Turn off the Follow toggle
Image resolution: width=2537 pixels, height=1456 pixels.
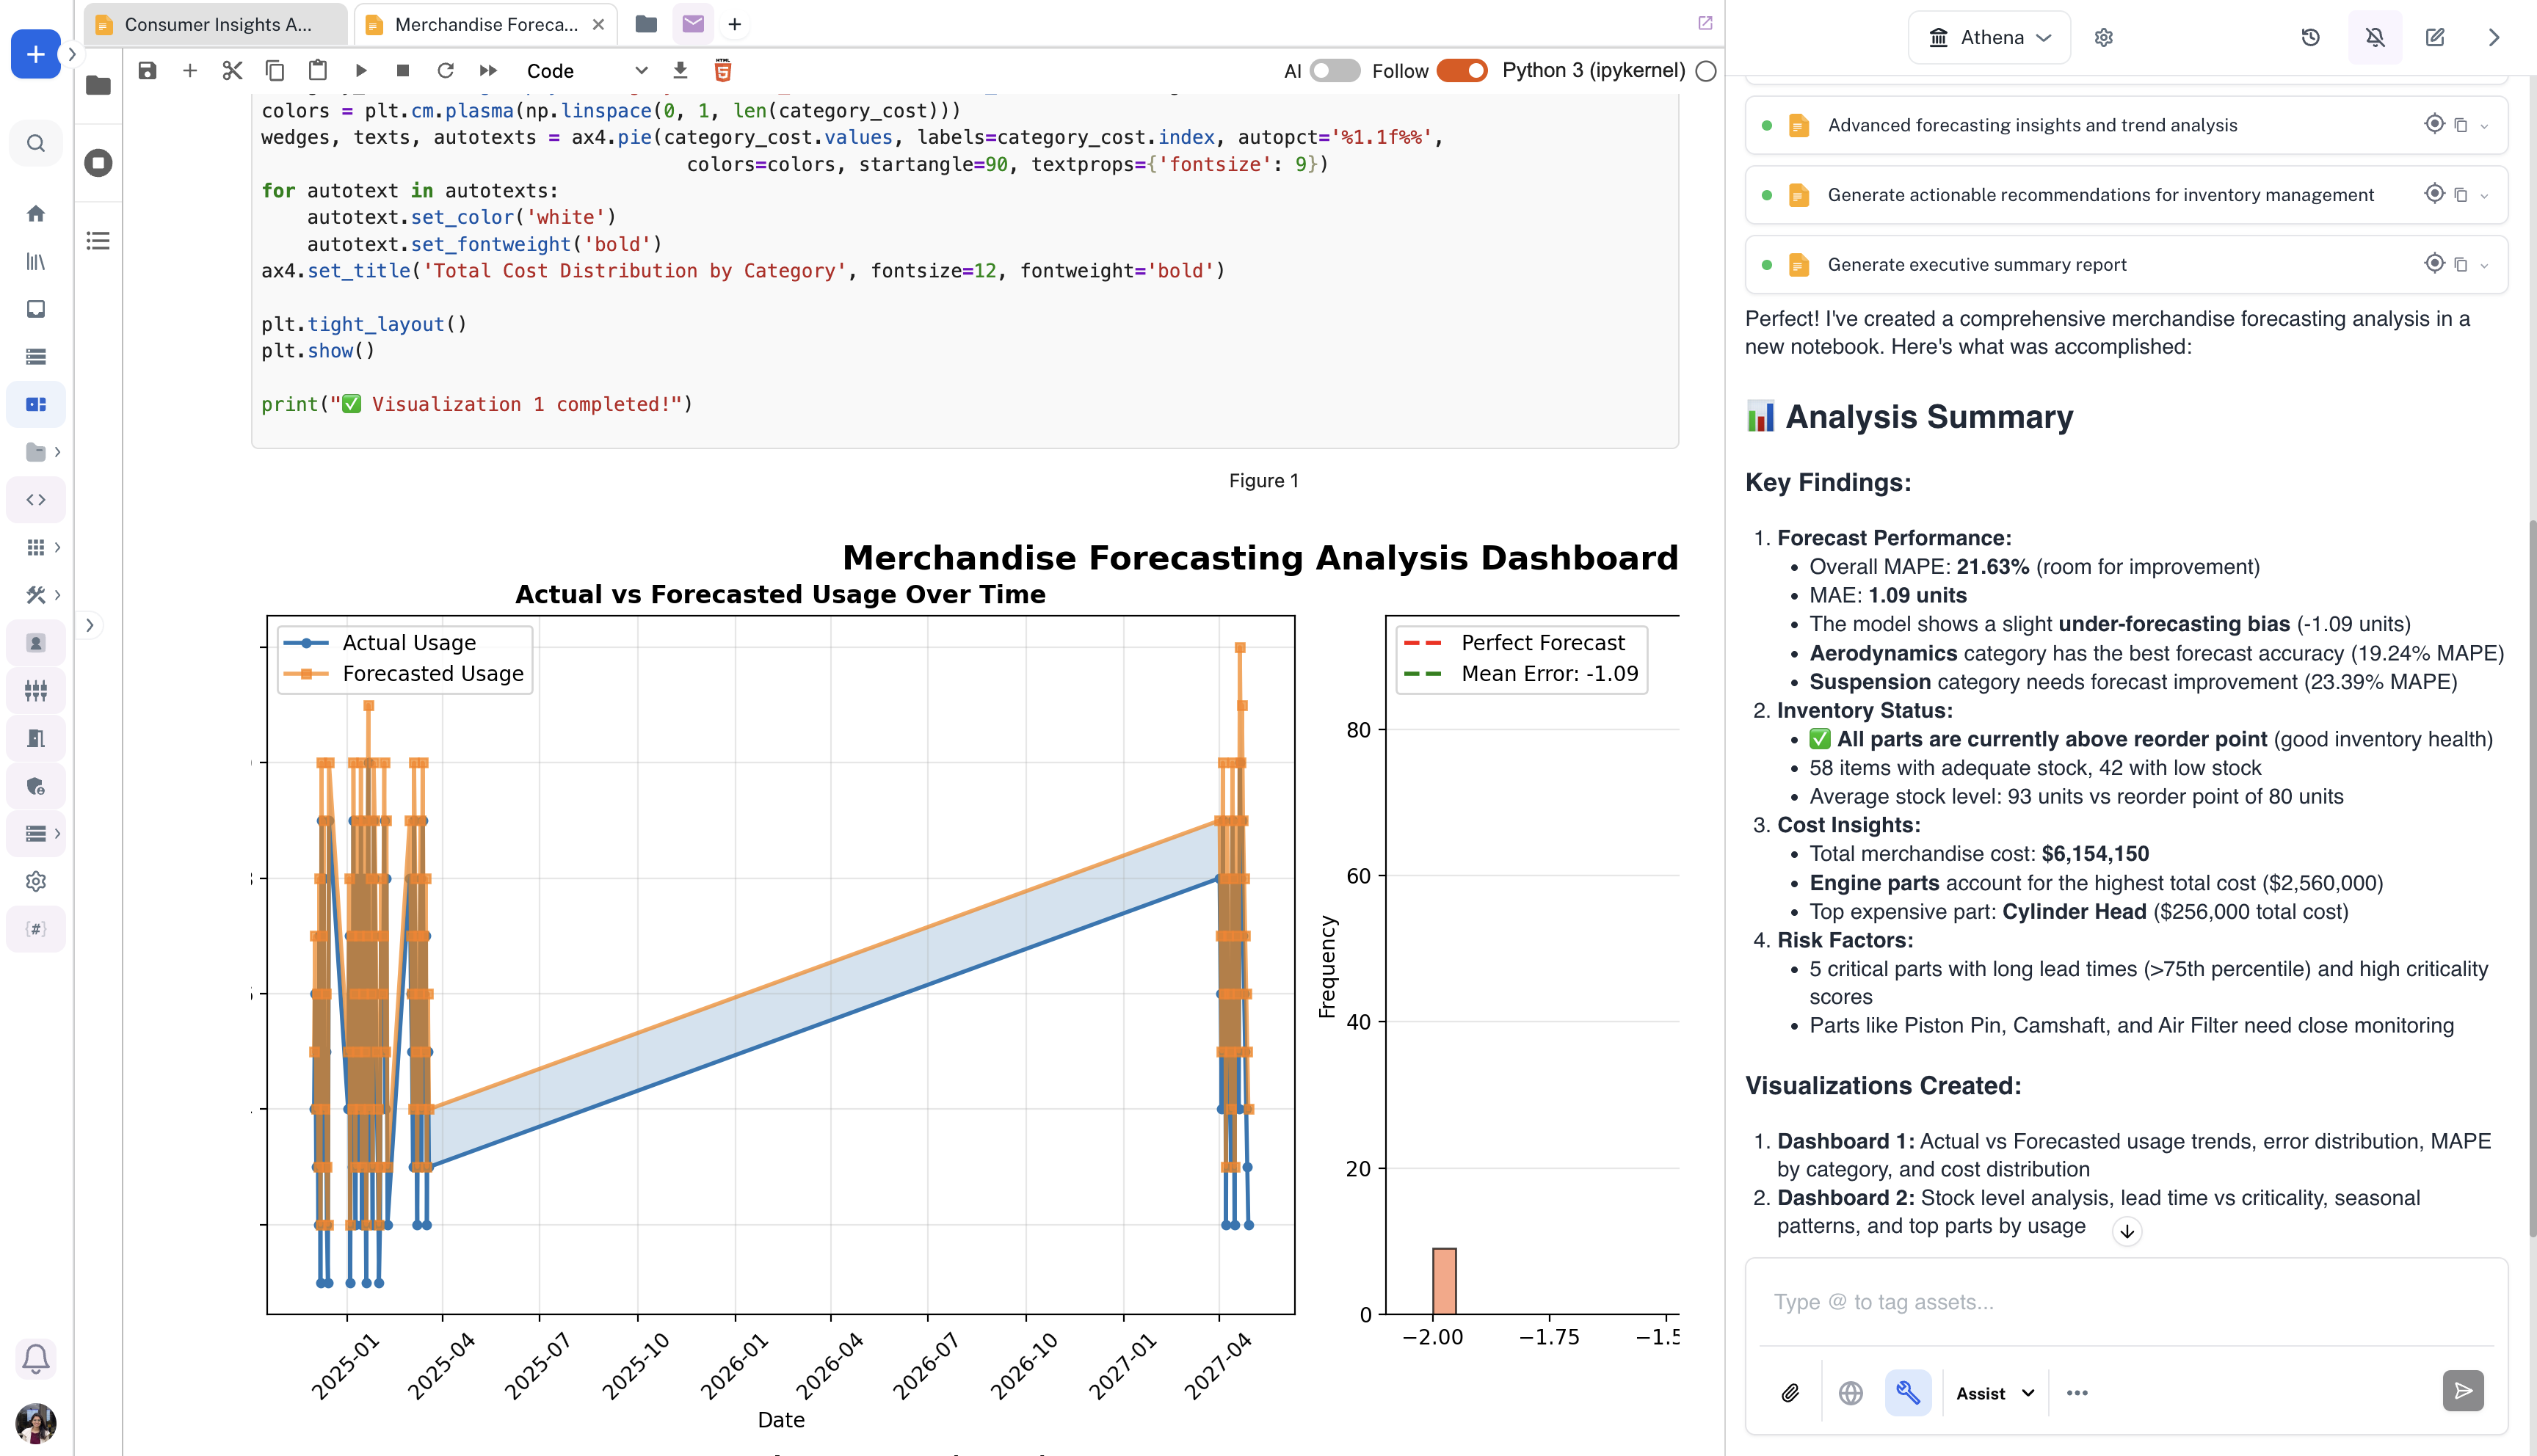(1461, 70)
